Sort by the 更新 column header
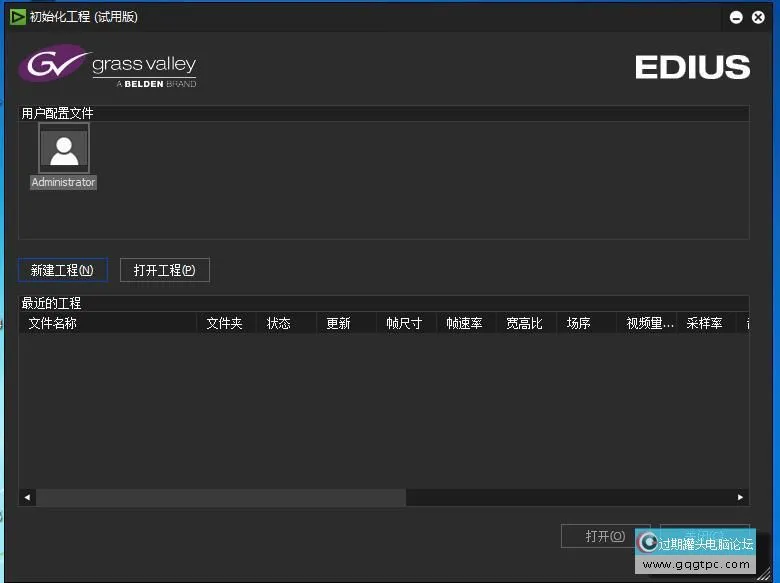This screenshot has width=780, height=583. pos(347,323)
